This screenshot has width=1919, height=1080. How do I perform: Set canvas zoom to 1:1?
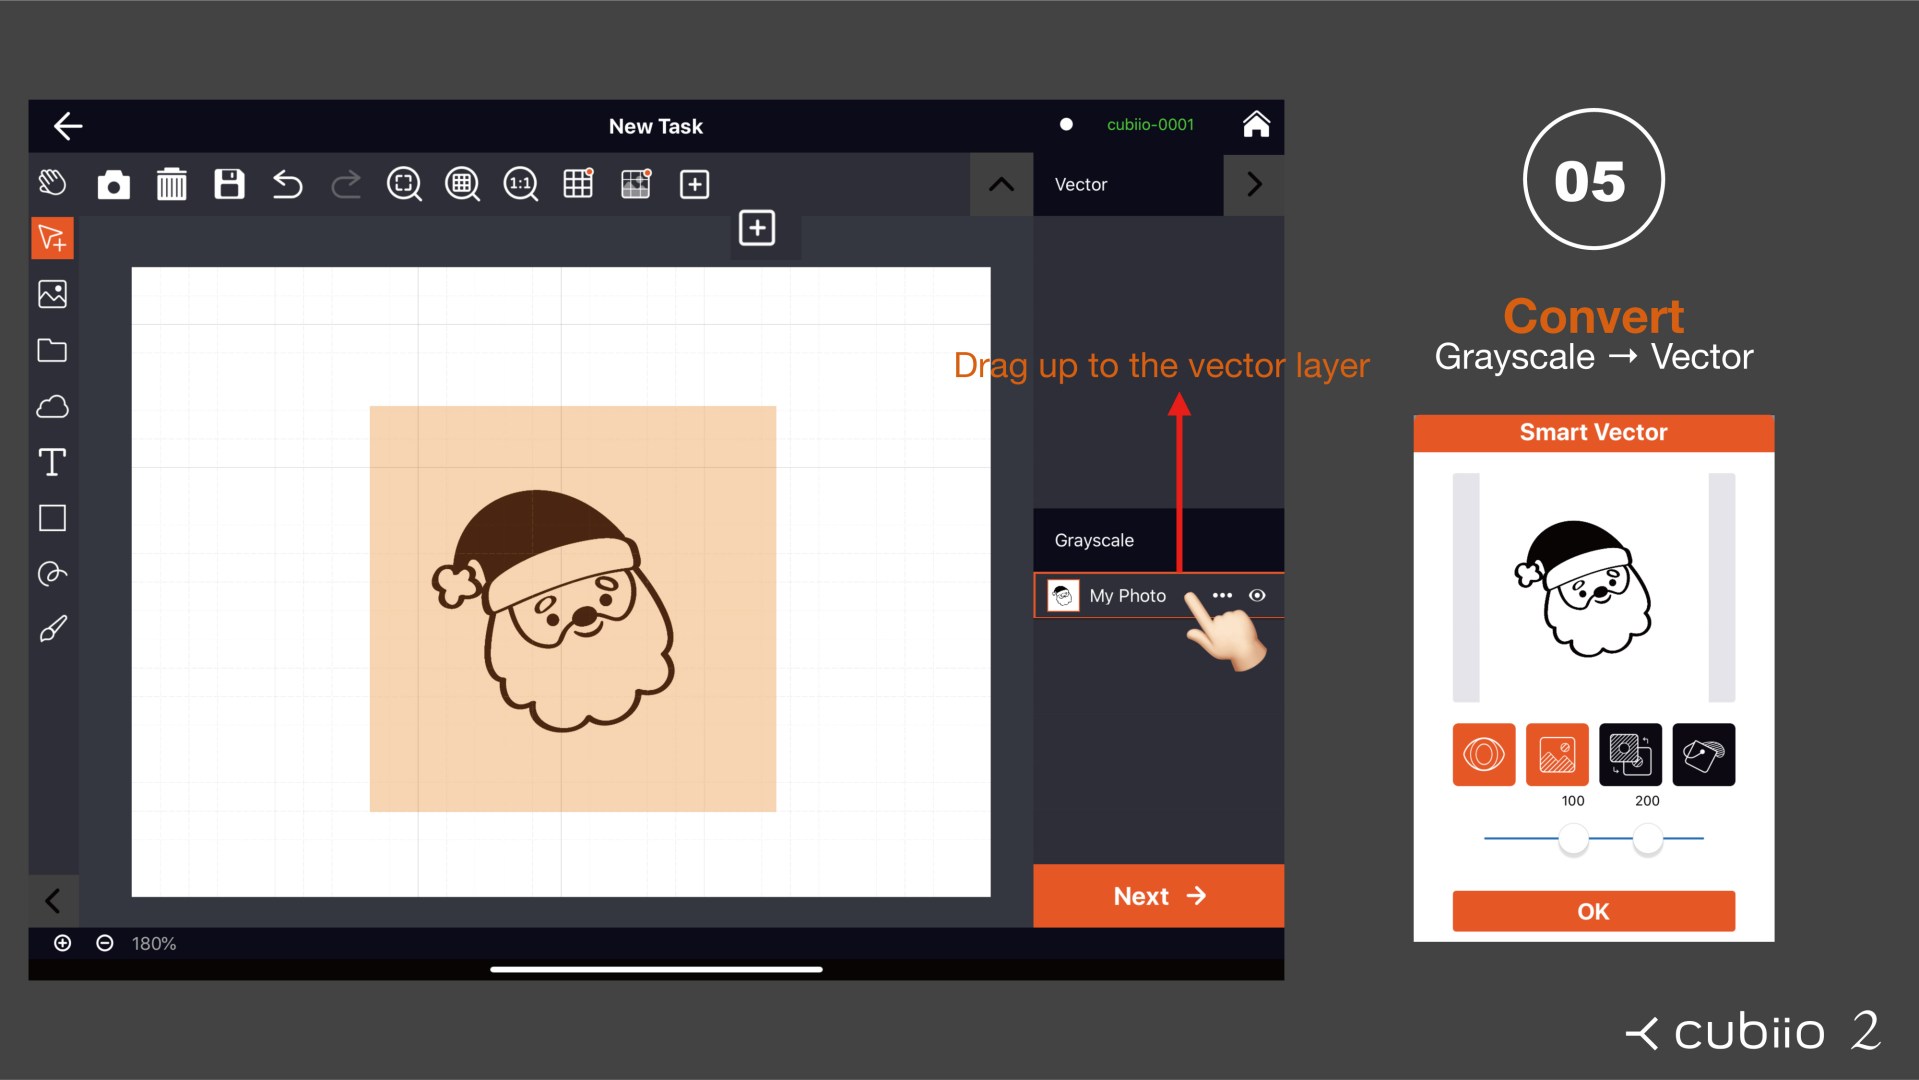tap(519, 184)
